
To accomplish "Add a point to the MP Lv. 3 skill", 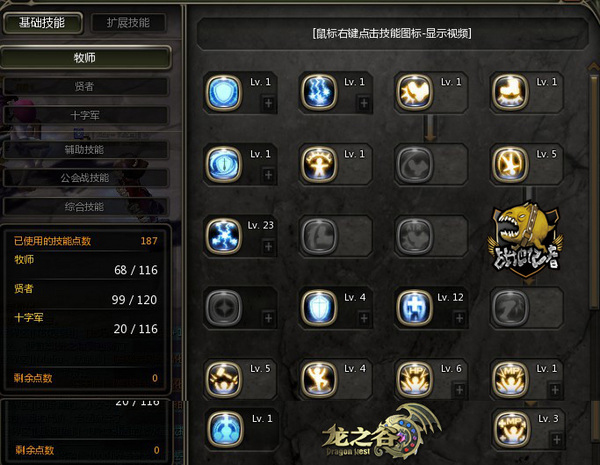I will [x=556, y=439].
